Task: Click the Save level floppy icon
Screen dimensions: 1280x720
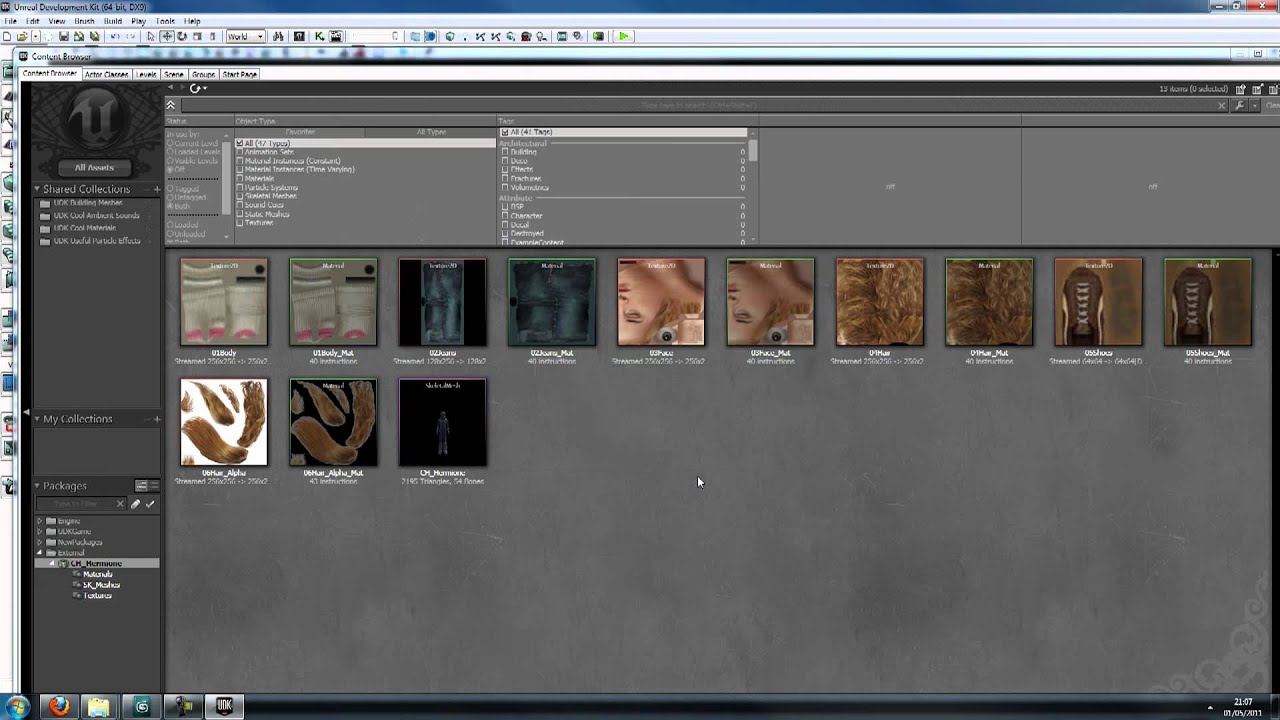Action: pos(63,36)
